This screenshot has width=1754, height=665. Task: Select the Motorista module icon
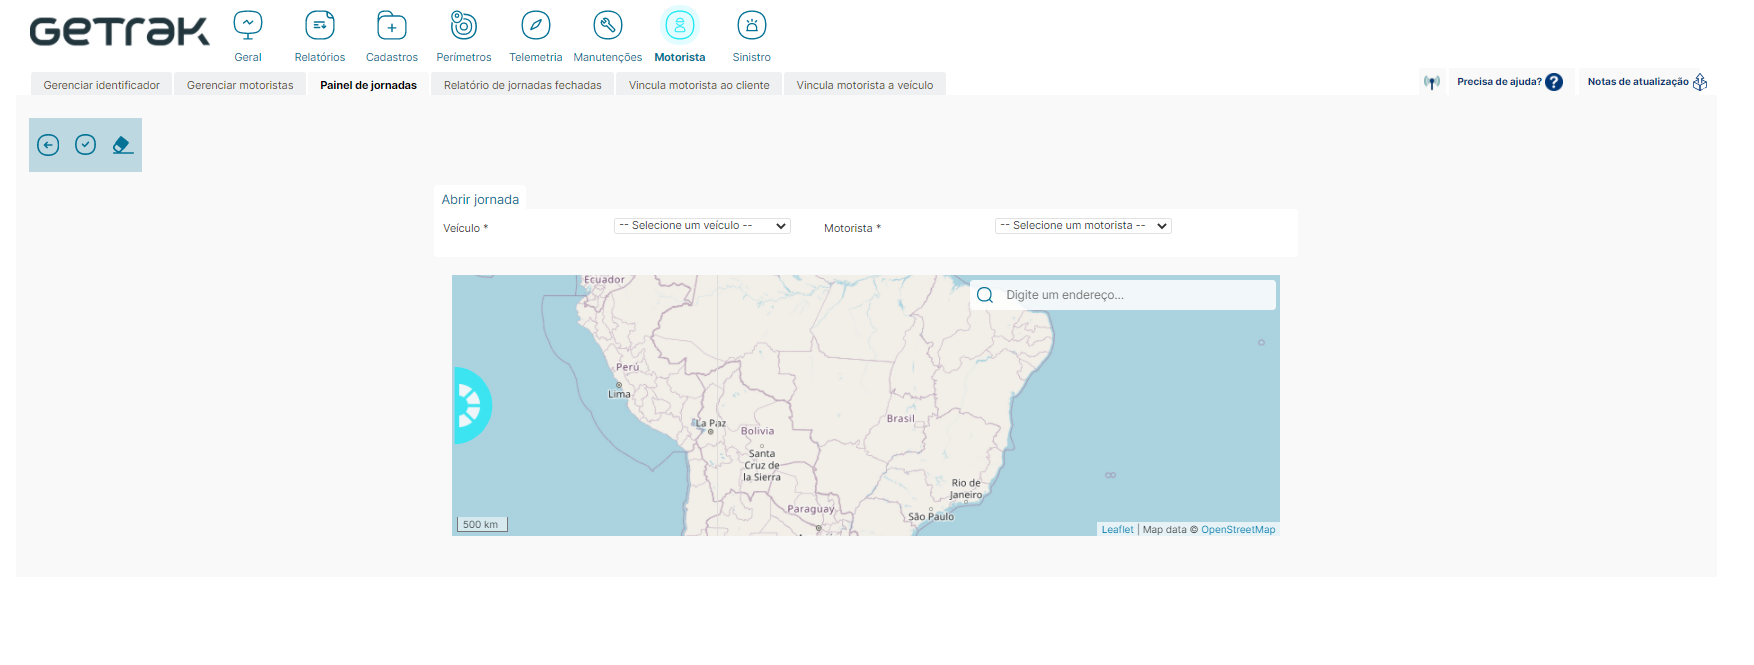click(x=680, y=25)
